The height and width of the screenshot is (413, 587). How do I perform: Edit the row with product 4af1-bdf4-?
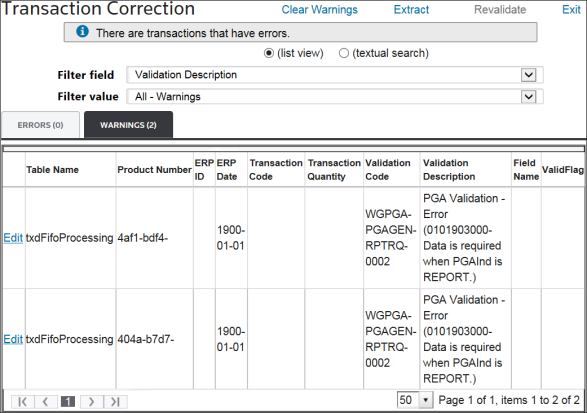point(13,238)
